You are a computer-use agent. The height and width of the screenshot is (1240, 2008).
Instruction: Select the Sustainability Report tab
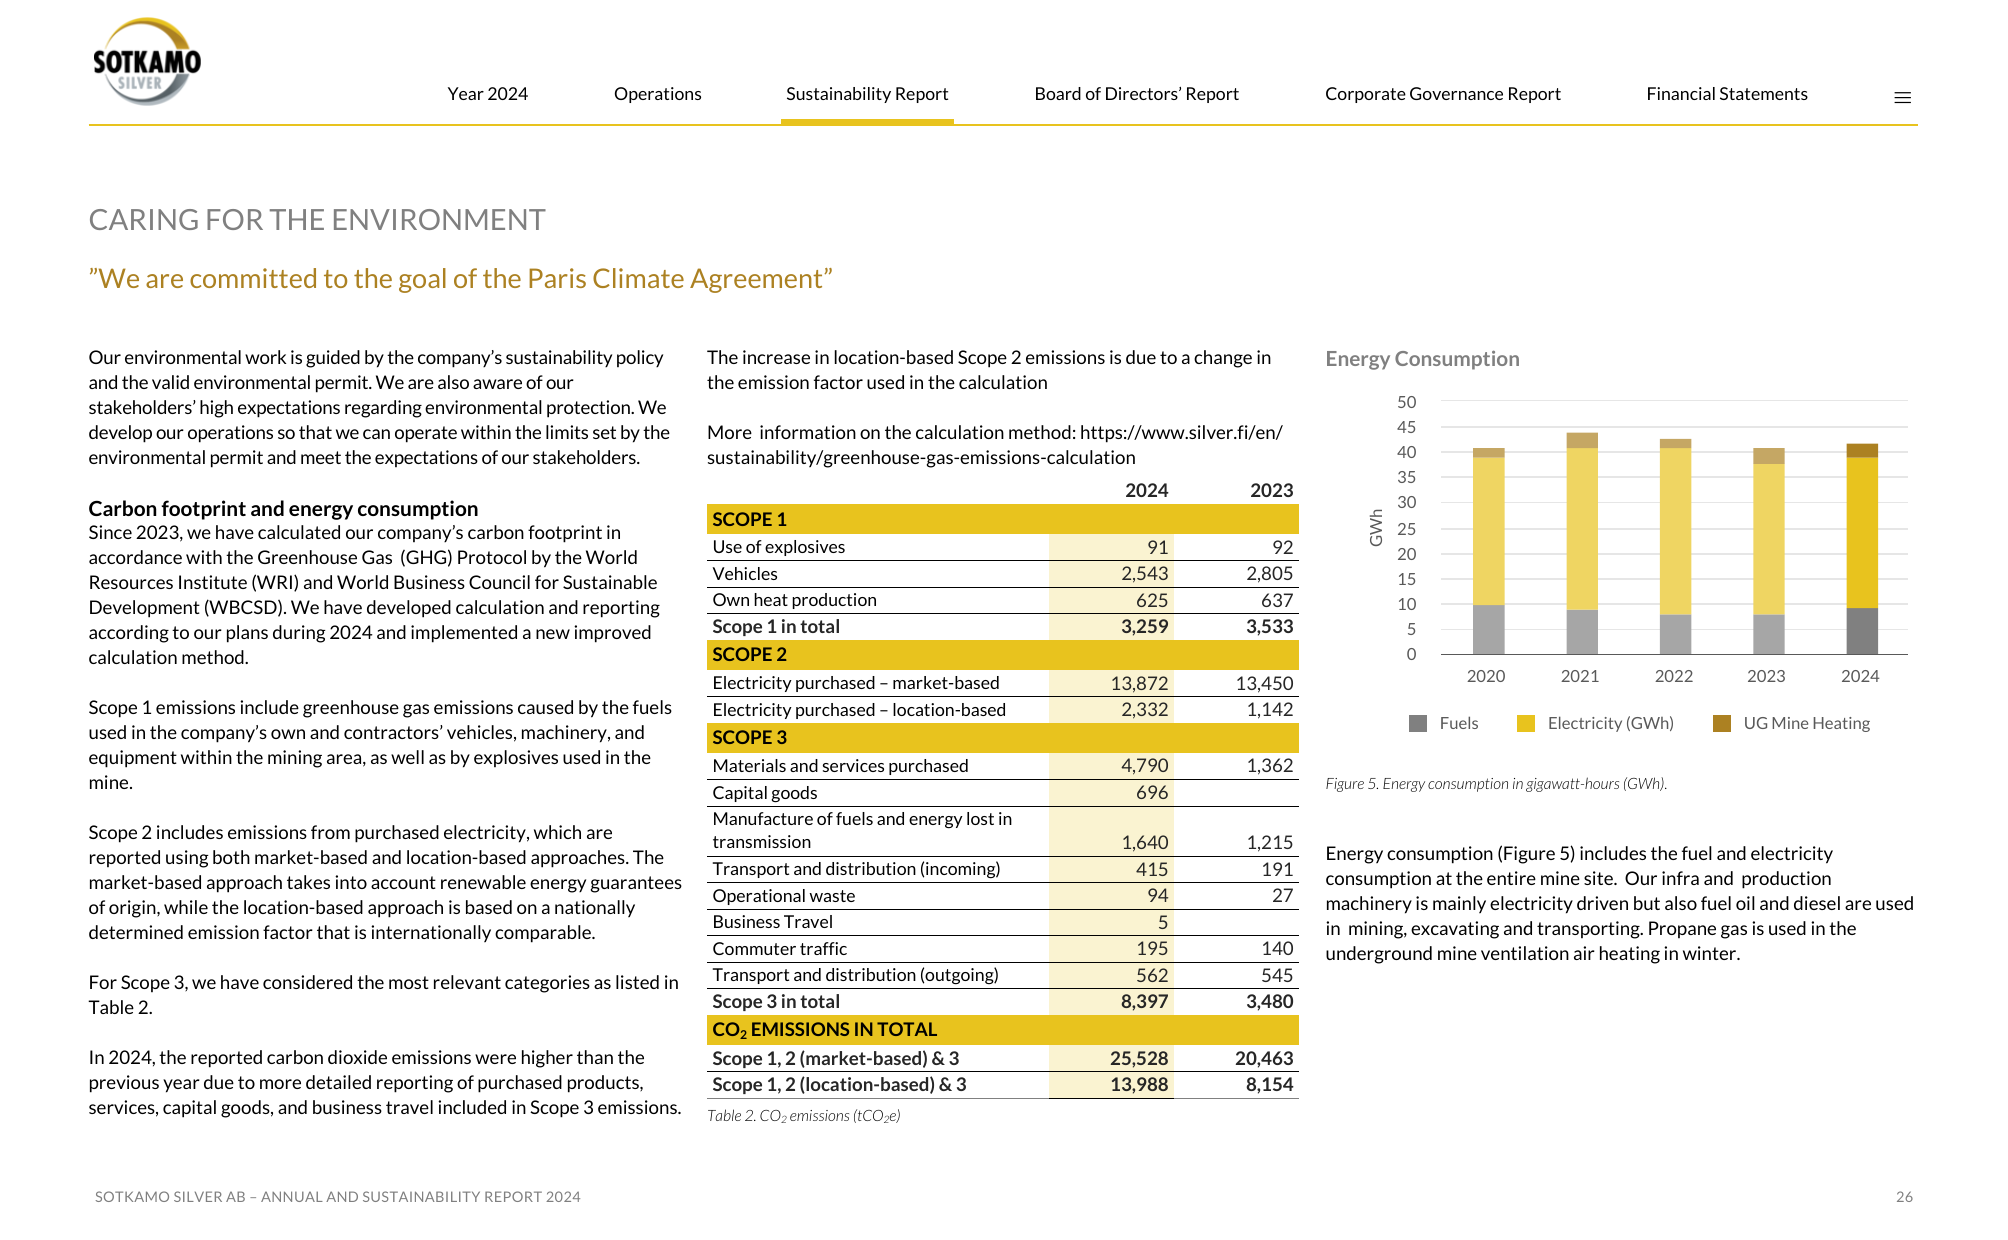pos(867,94)
